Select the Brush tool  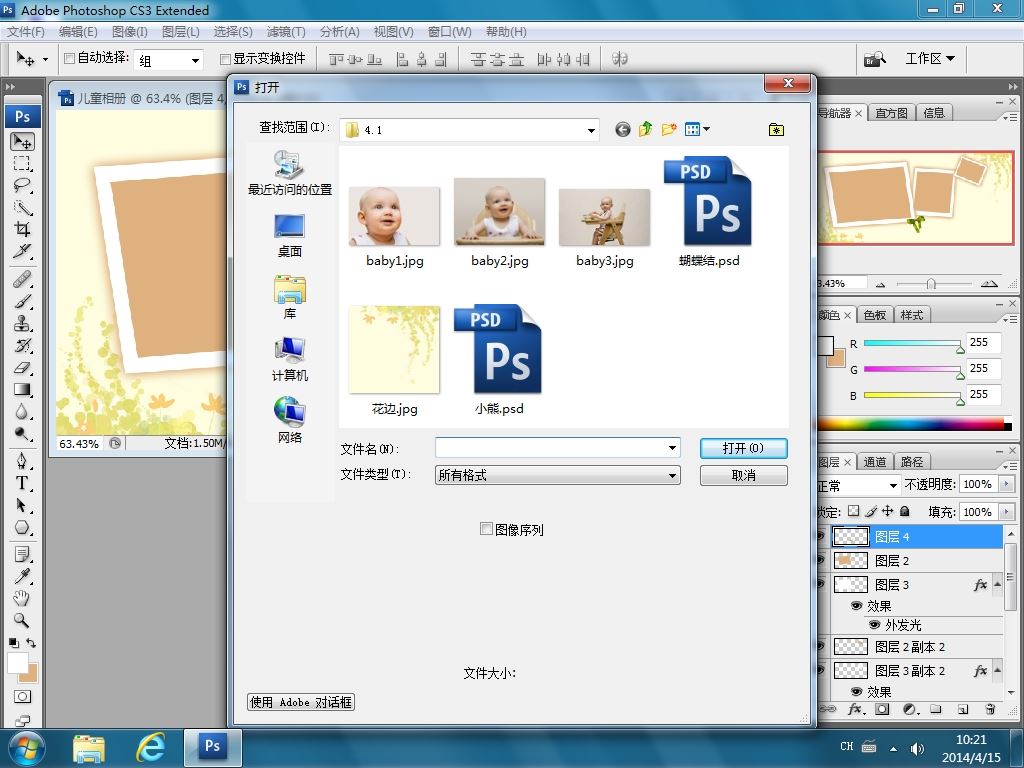(x=22, y=302)
